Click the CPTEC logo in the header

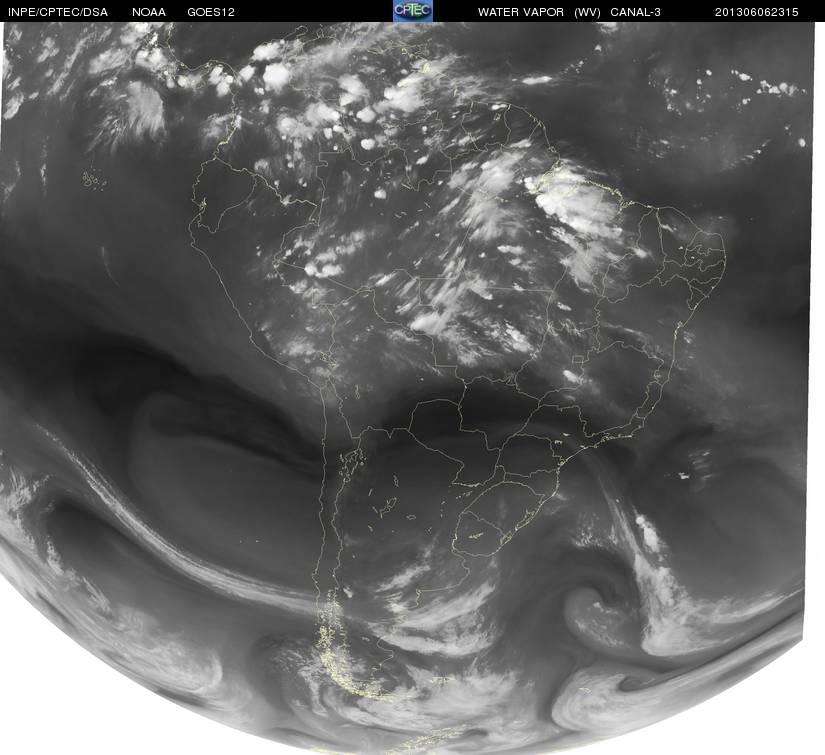[413, 11]
